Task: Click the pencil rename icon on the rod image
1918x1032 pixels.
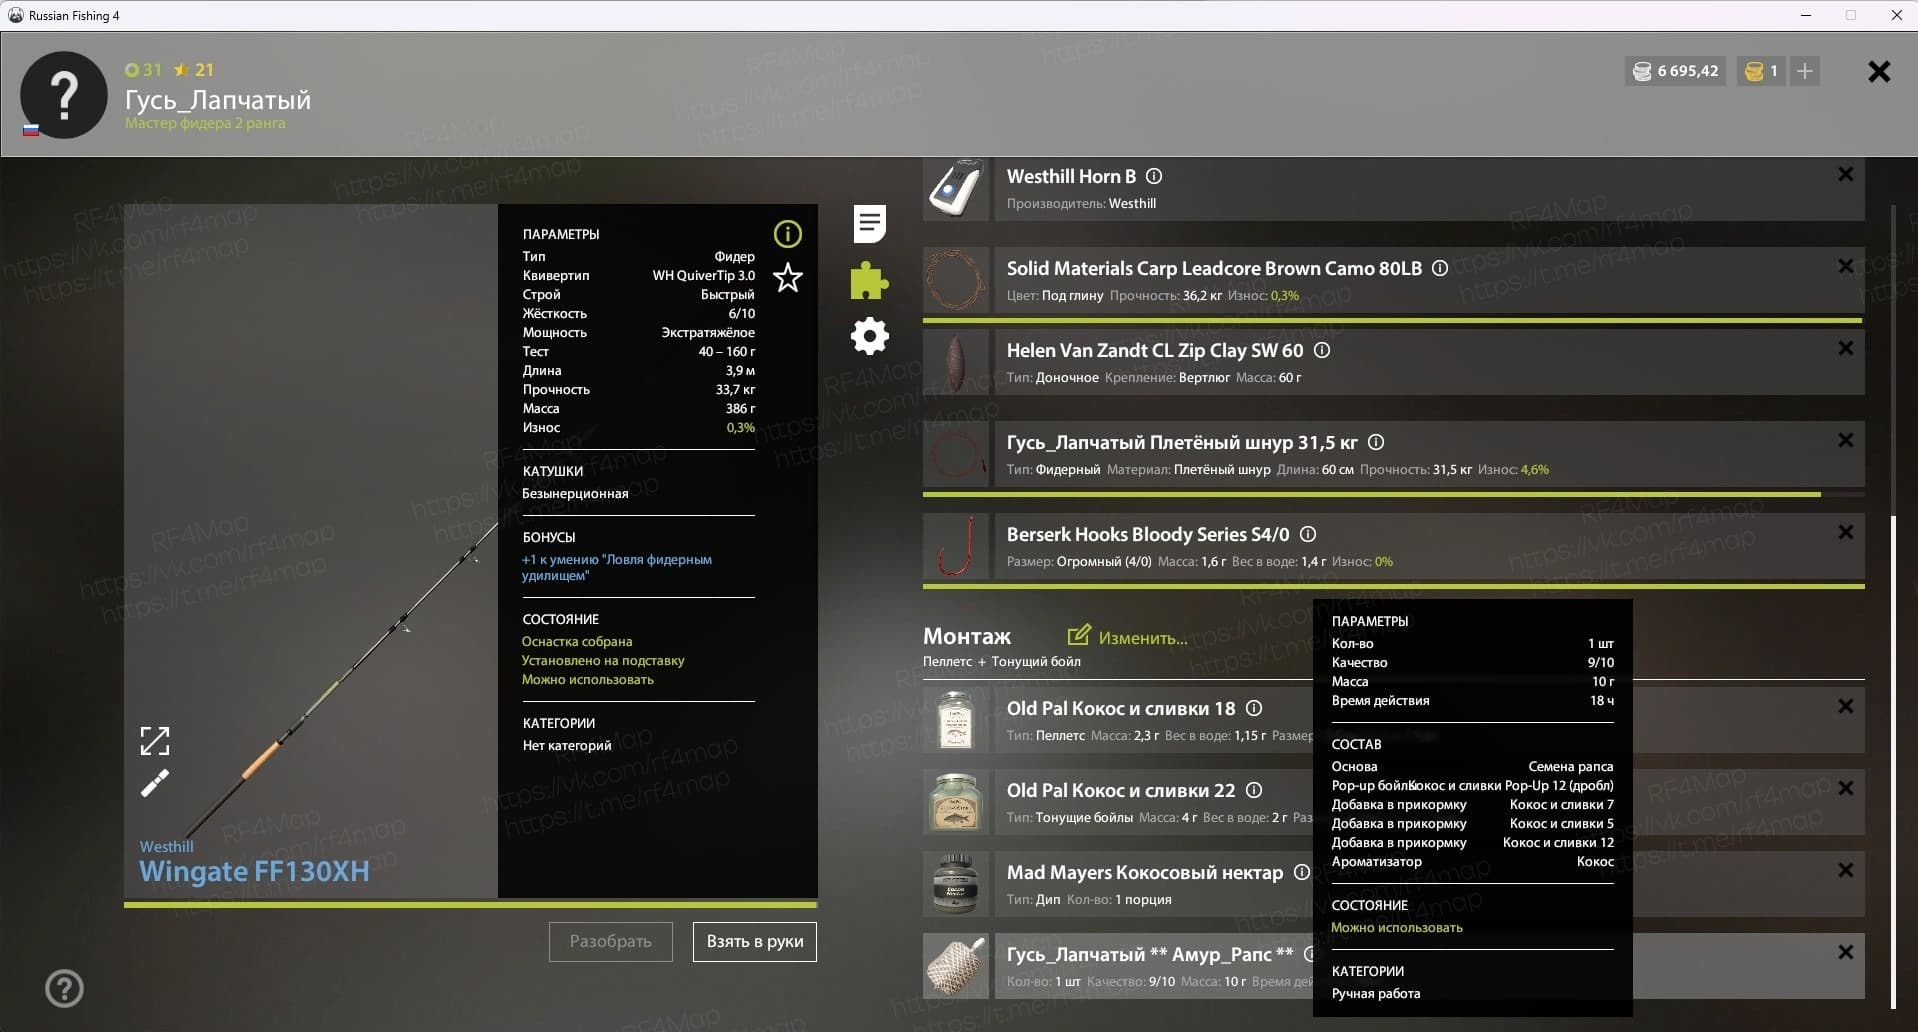Action: point(155,783)
